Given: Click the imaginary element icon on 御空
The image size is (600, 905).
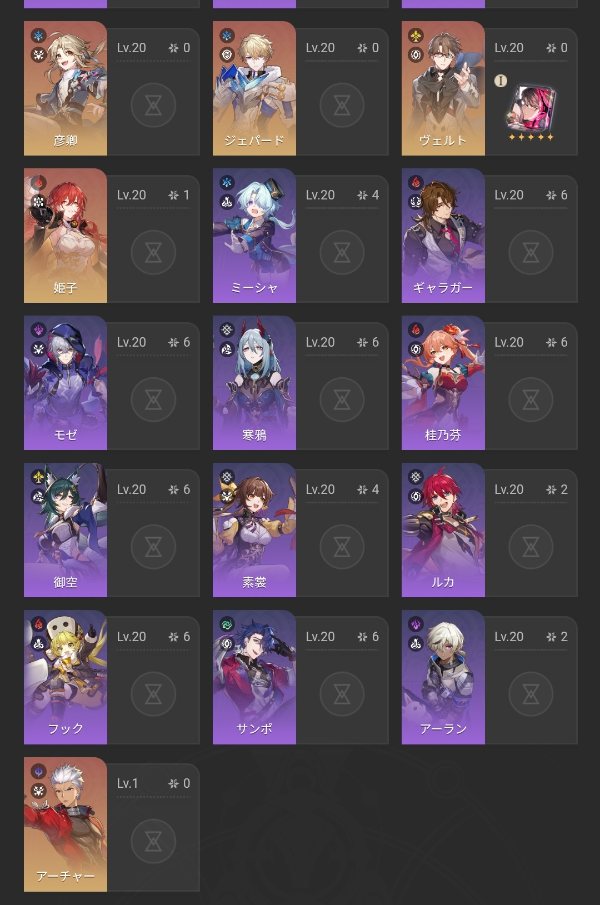Looking at the screenshot, I should point(39,477).
